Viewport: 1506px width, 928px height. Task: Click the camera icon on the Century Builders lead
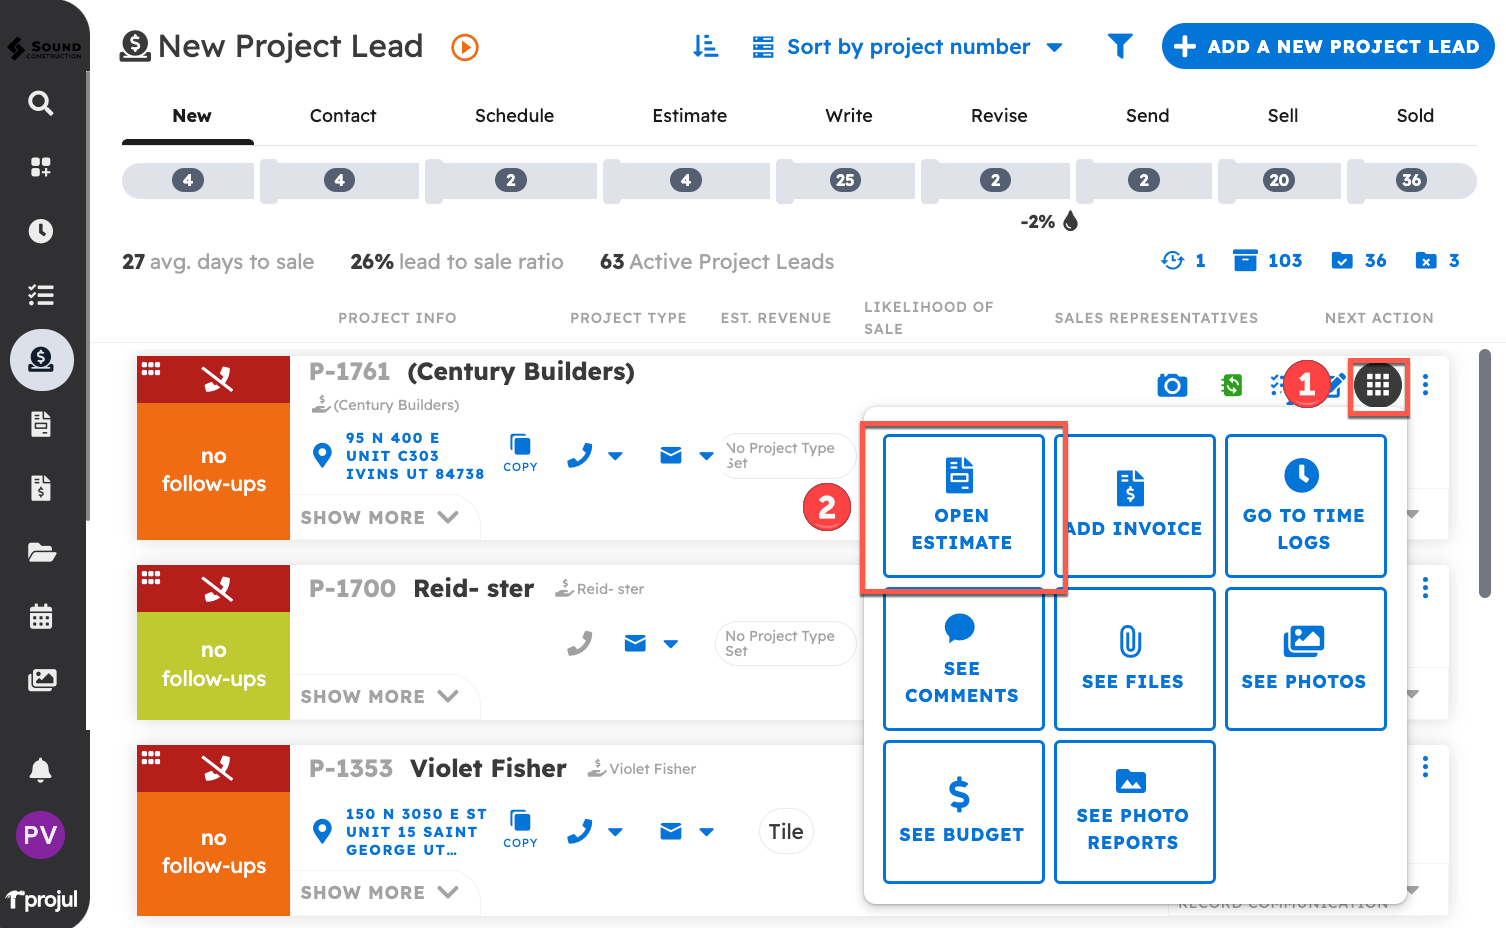click(1172, 384)
